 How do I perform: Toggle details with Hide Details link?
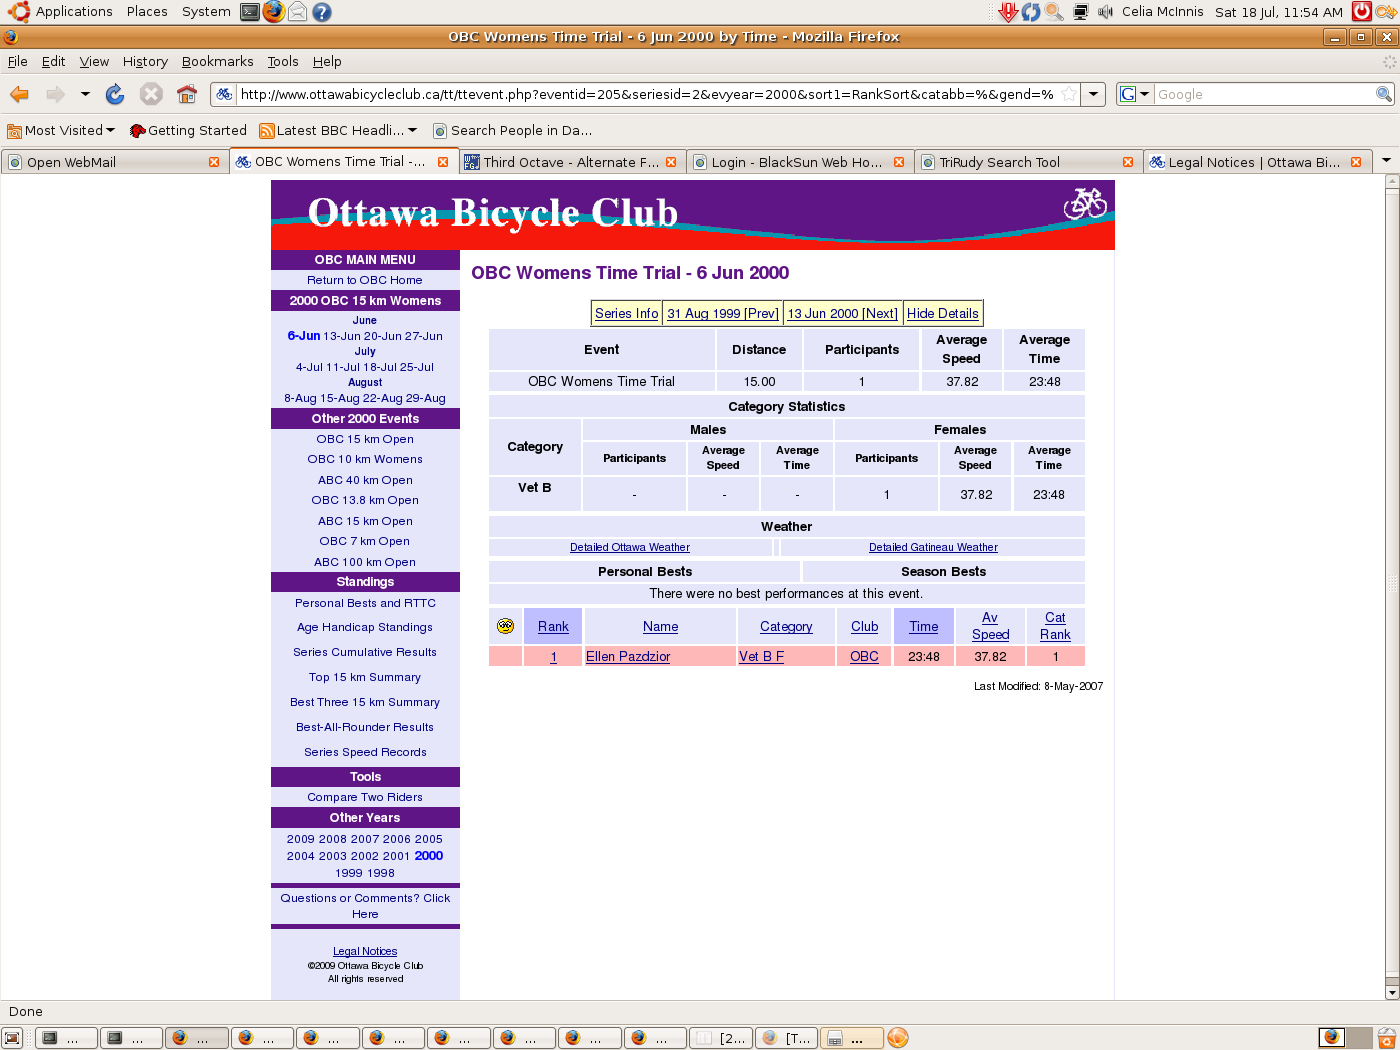942,313
